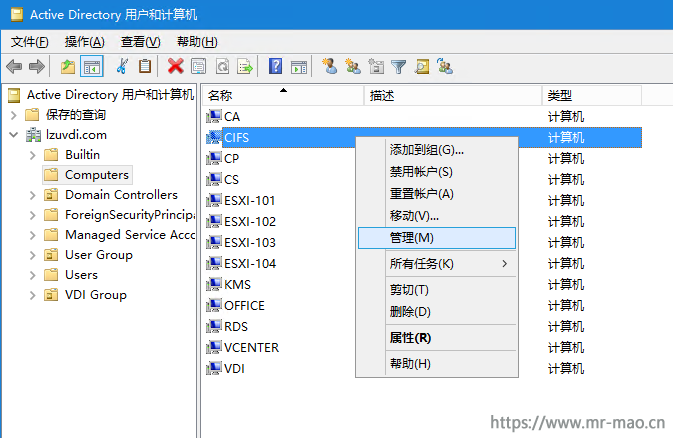Select the ESXI-104 computer row
The width and height of the screenshot is (673, 438).
(x=423, y=264)
